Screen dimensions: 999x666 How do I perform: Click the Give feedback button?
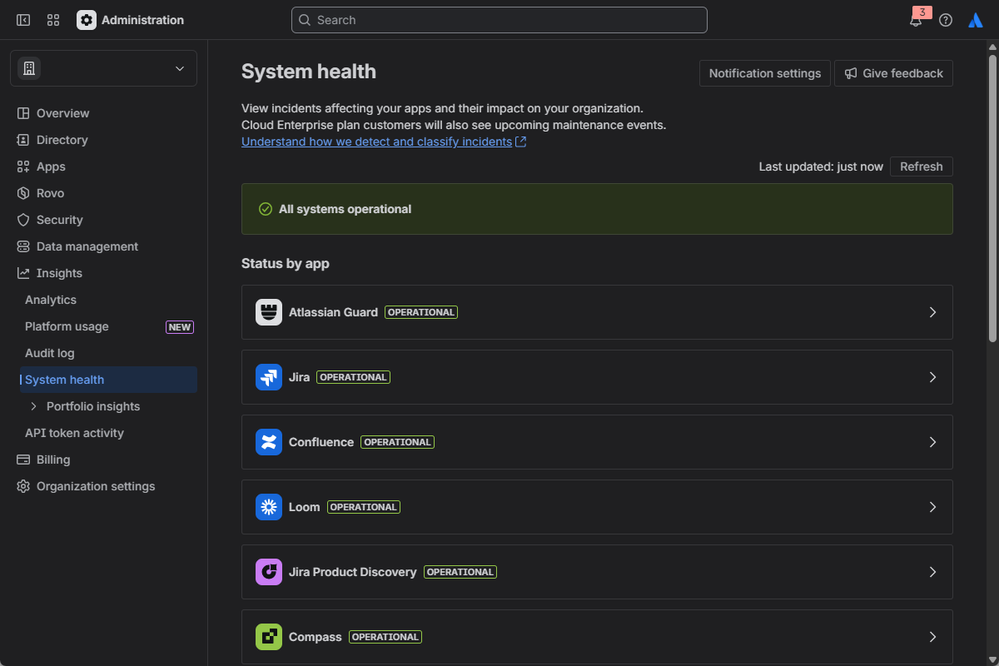click(893, 73)
